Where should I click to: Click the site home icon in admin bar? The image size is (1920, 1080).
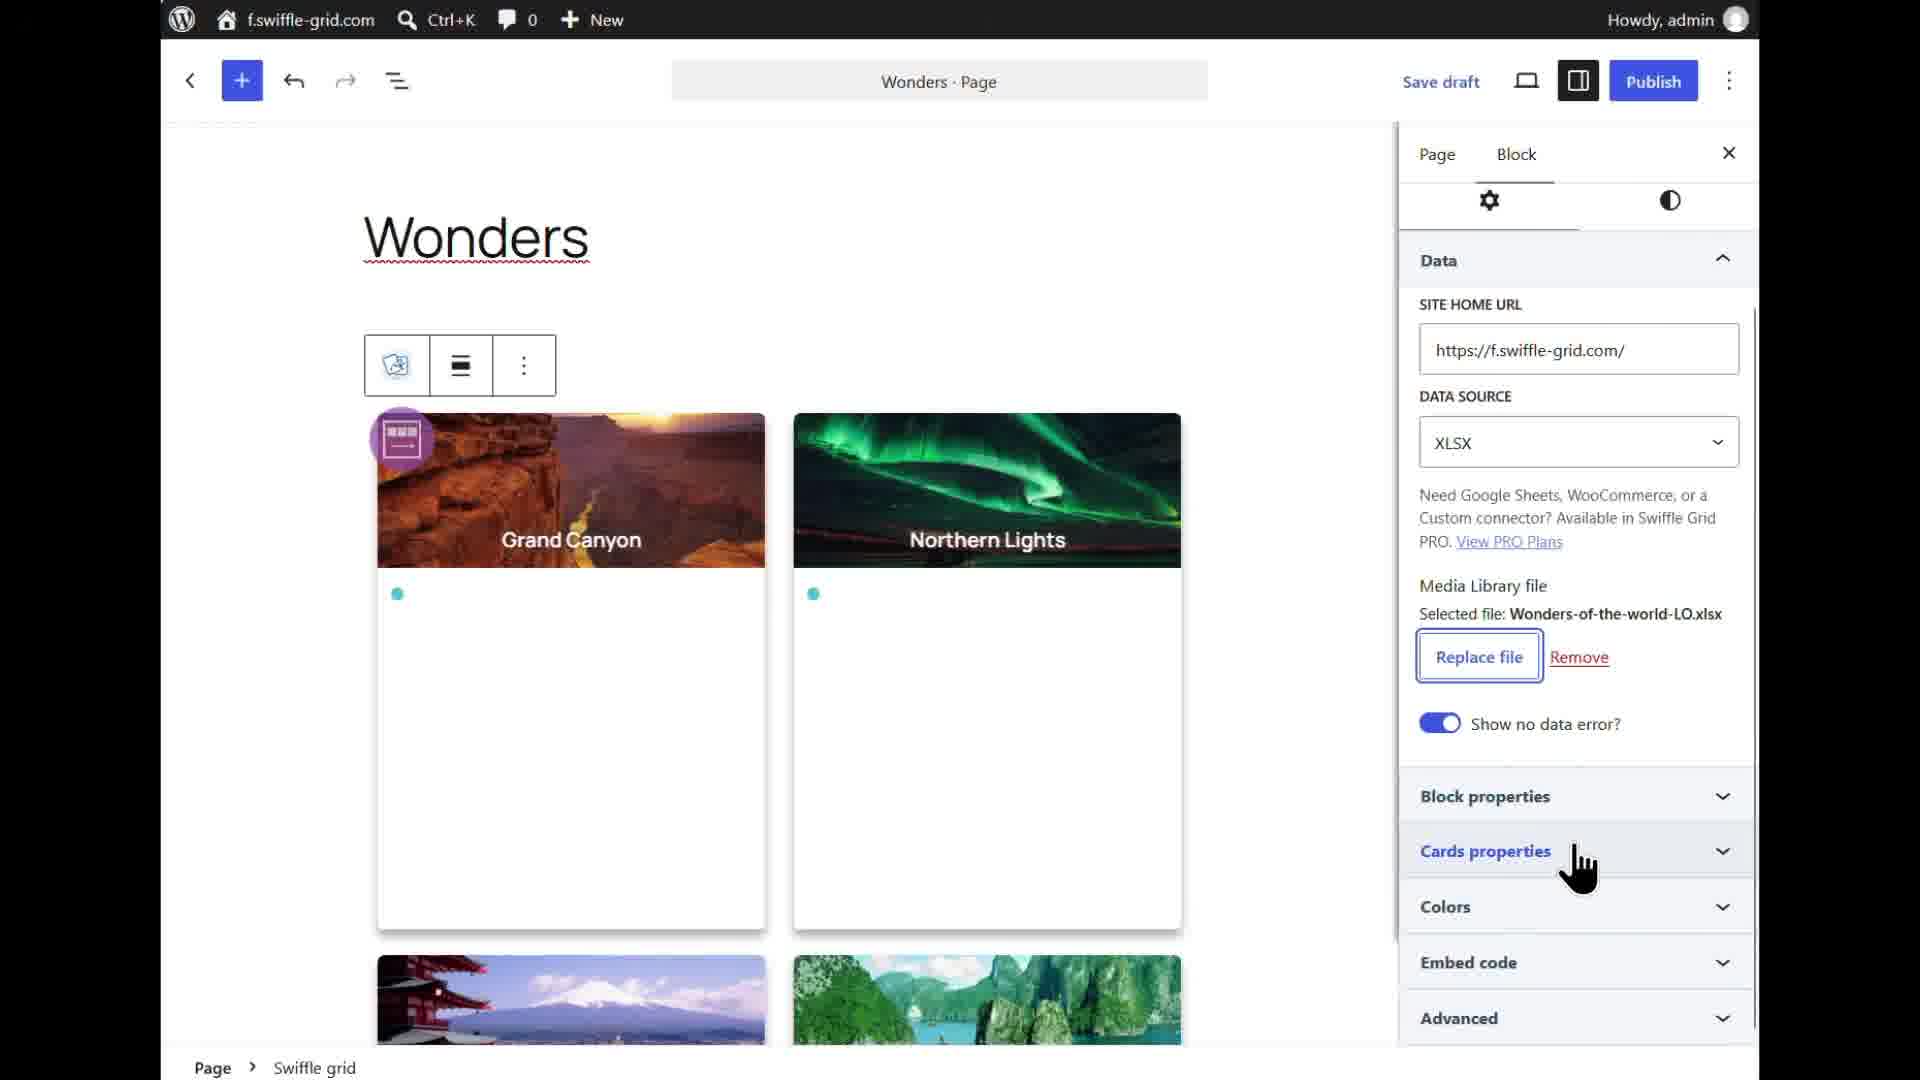[227, 19]
